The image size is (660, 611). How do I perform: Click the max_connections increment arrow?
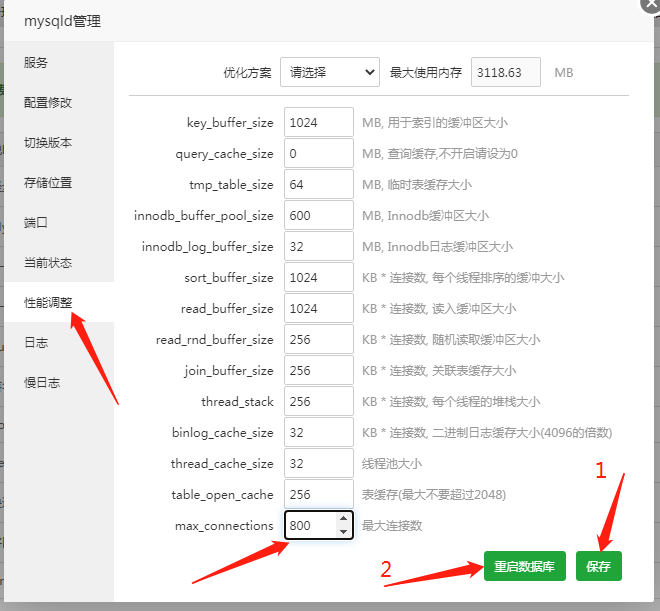pyautogui.click(x=344, y=519)
